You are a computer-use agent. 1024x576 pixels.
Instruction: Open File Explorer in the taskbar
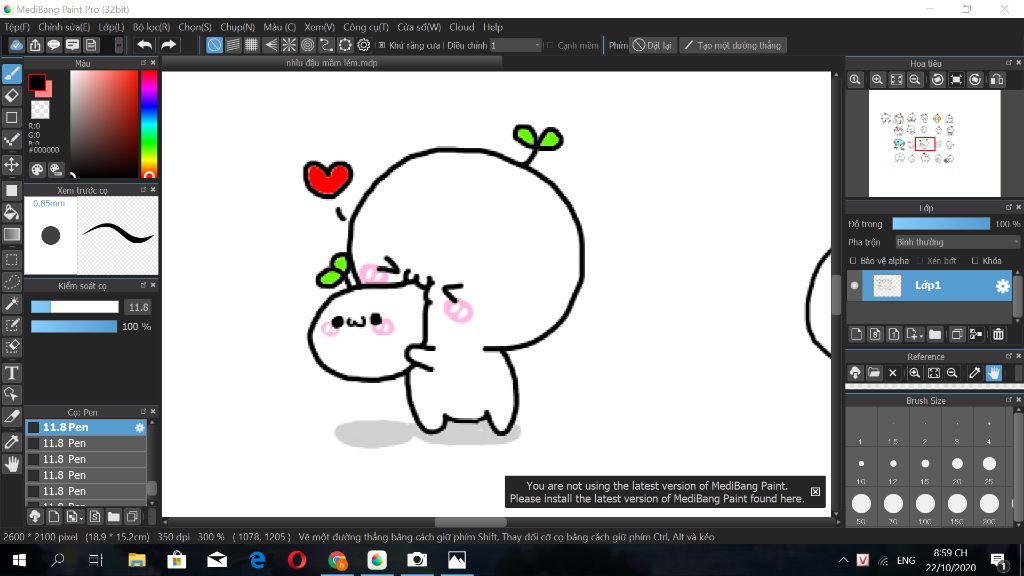(x=136, y=560)
